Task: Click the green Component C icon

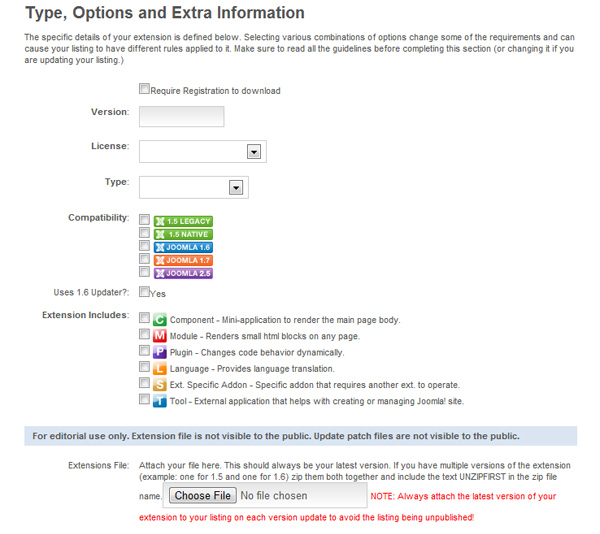Action: pos(160,319)
